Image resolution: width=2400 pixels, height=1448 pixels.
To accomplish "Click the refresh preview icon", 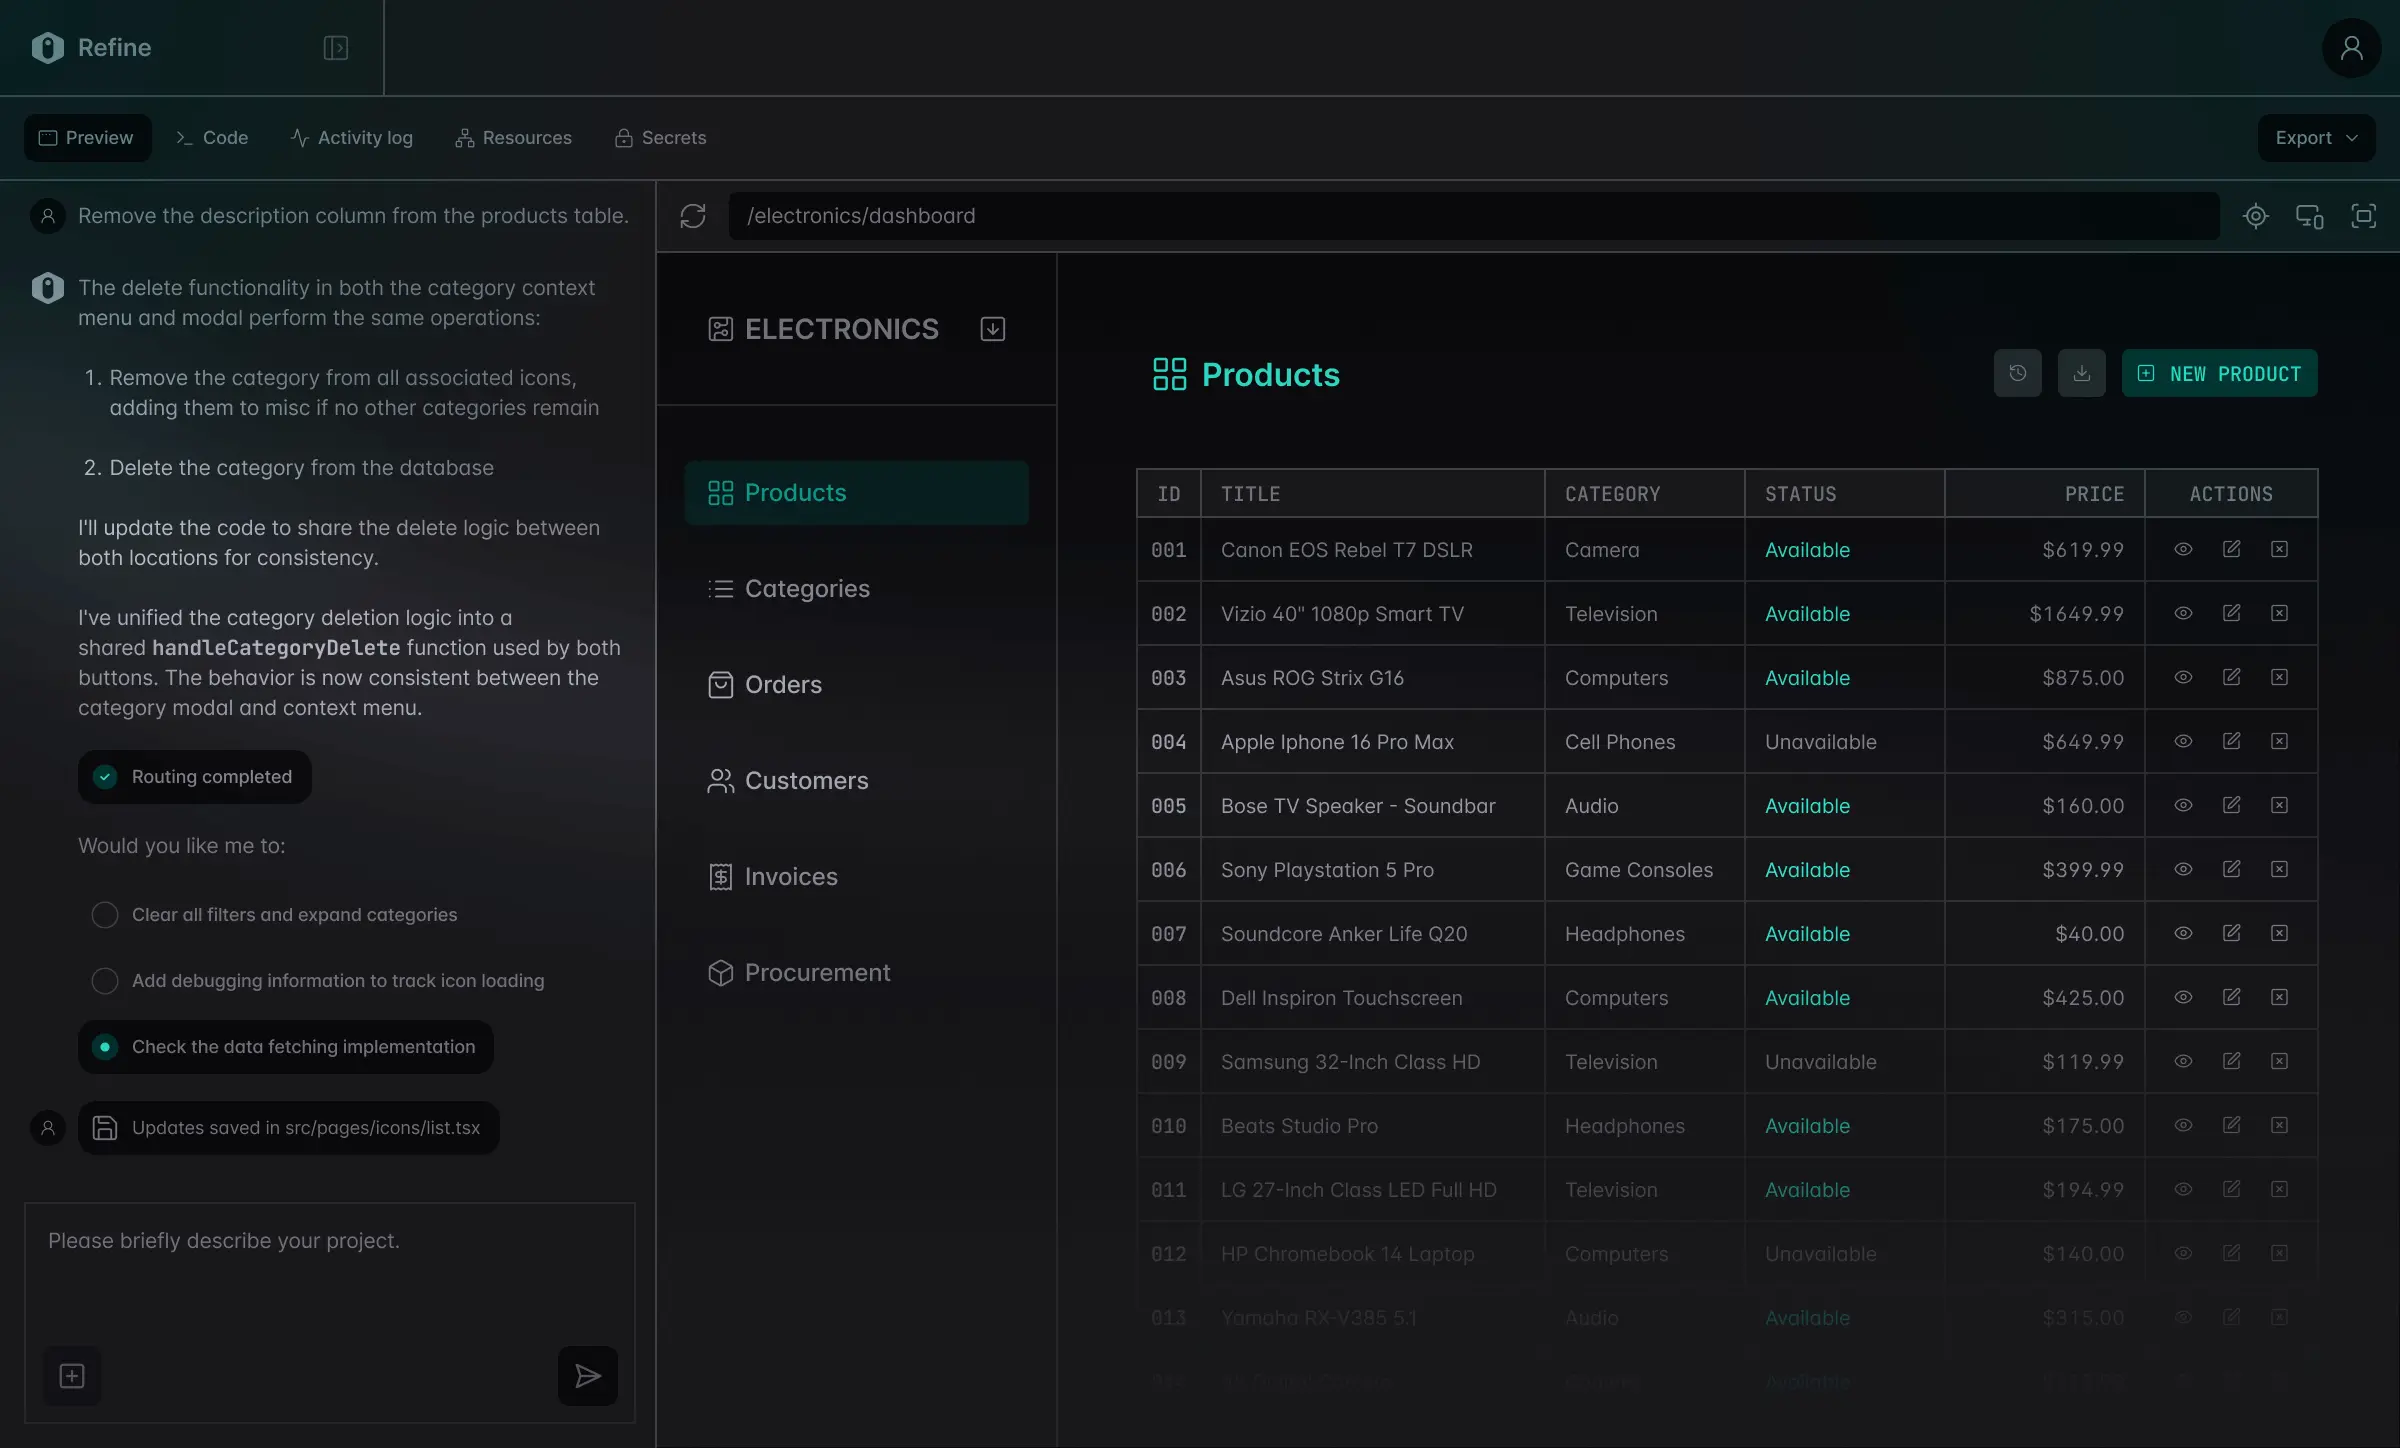I will (x=693, y=216).
